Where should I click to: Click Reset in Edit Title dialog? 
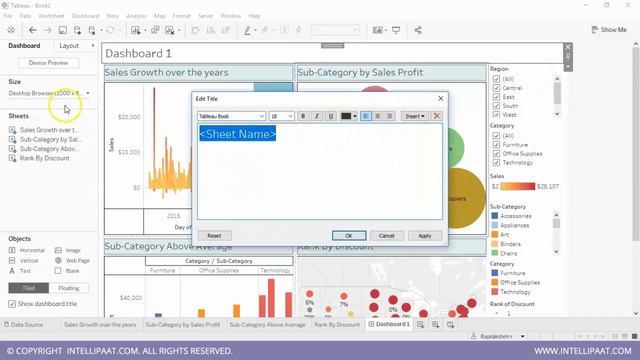coord(214,236)
